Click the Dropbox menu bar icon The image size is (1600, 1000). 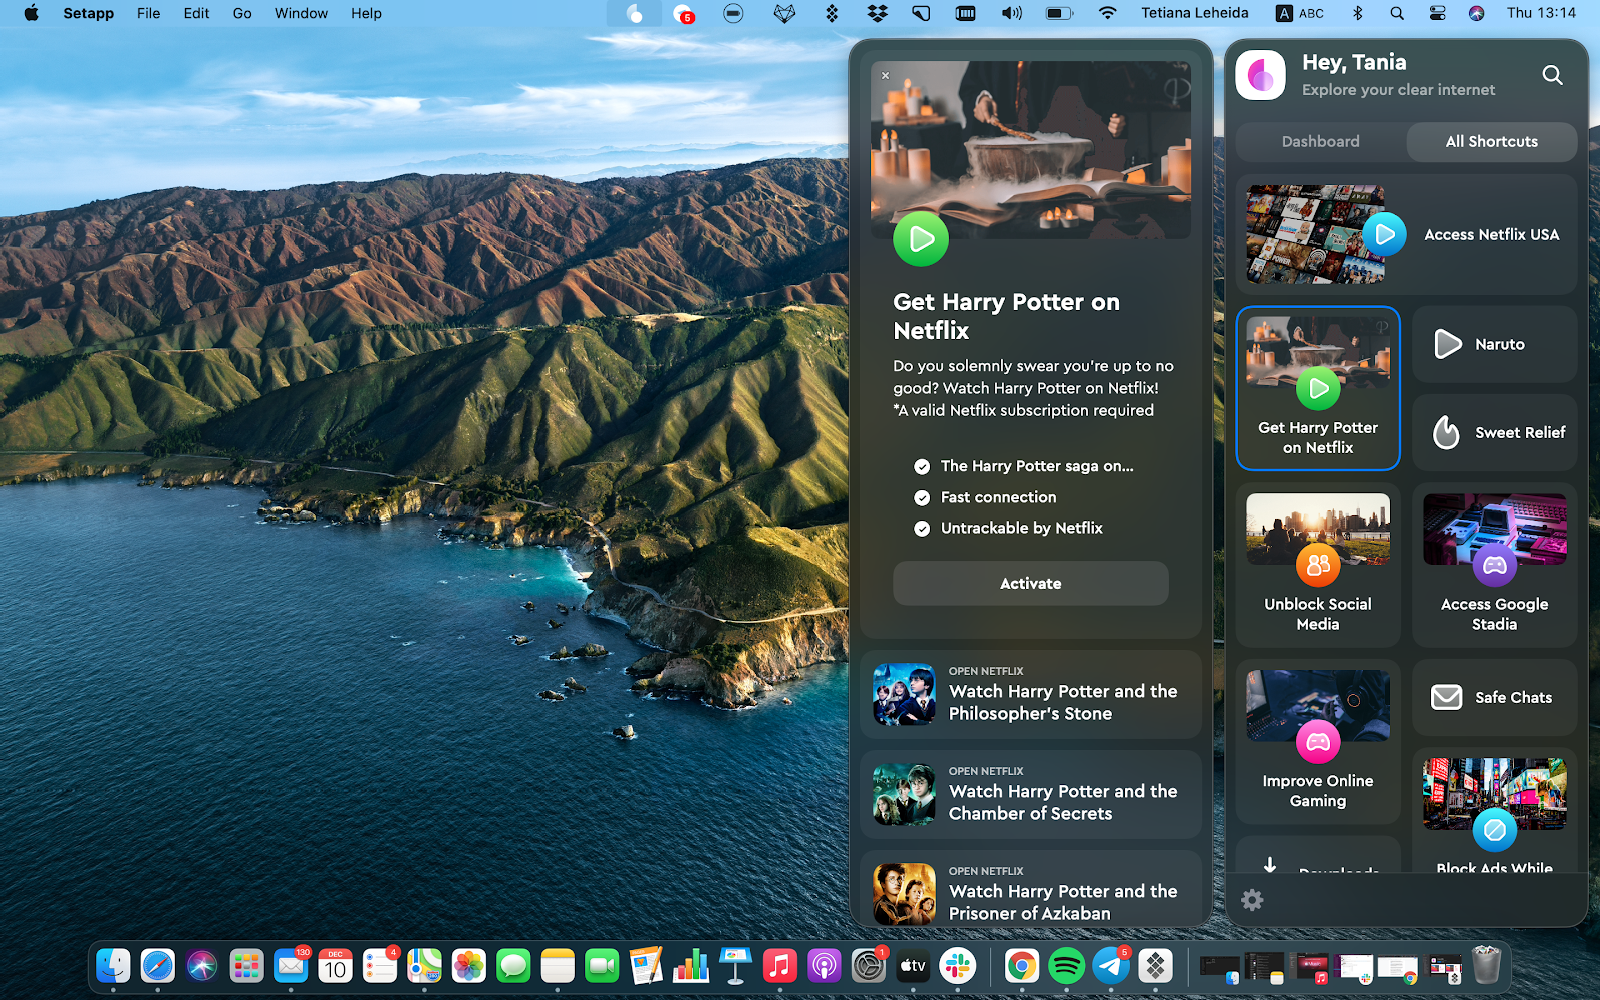tap(877, 13)
